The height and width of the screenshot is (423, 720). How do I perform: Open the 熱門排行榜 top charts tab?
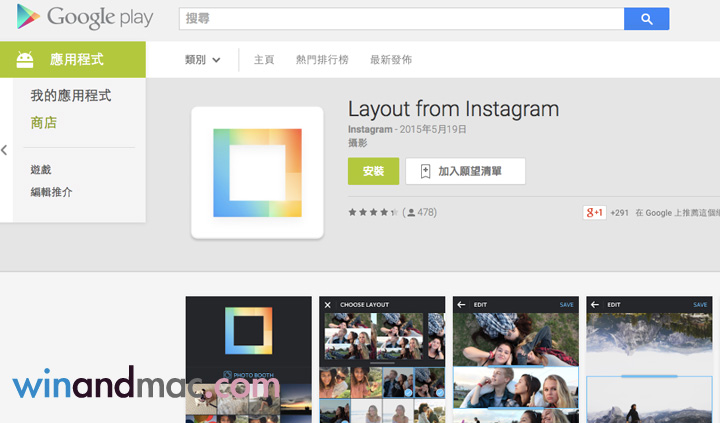pos(322,60)
